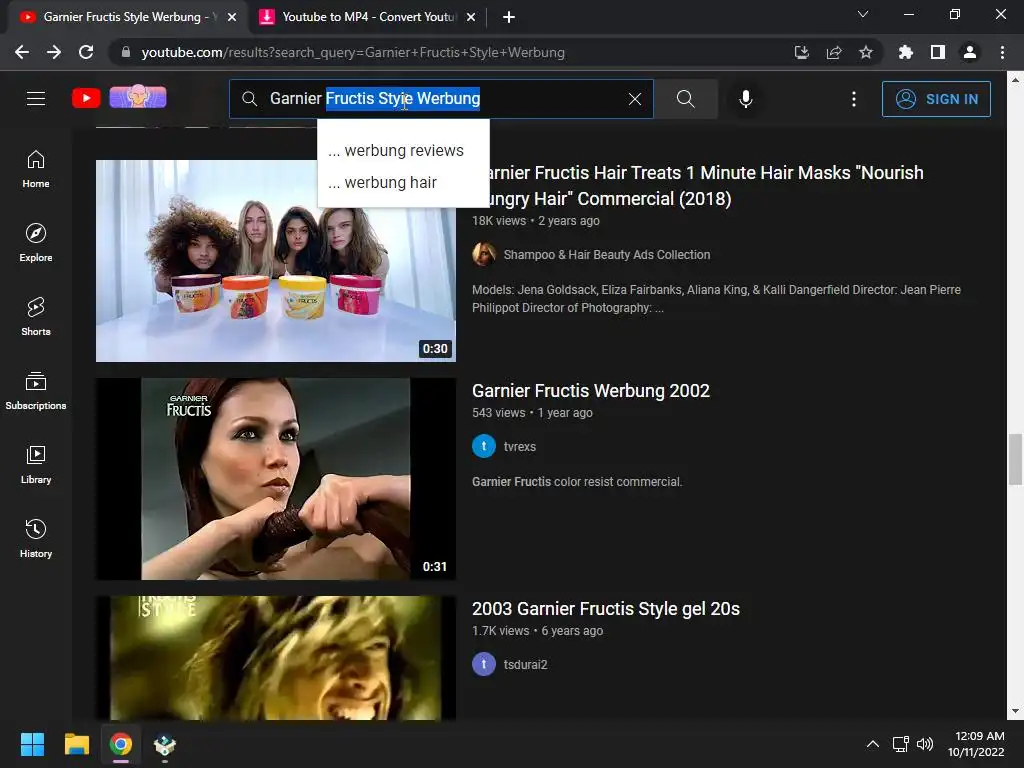Choose '... werbung reviews' suggestion

[x=403, y=150]
